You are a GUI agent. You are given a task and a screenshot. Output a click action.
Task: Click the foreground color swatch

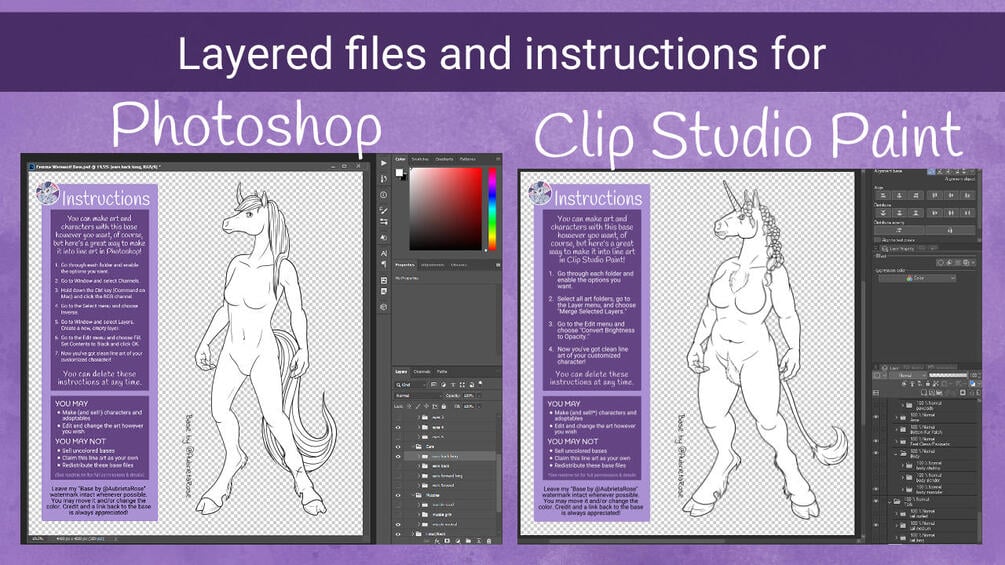[399, 172]
